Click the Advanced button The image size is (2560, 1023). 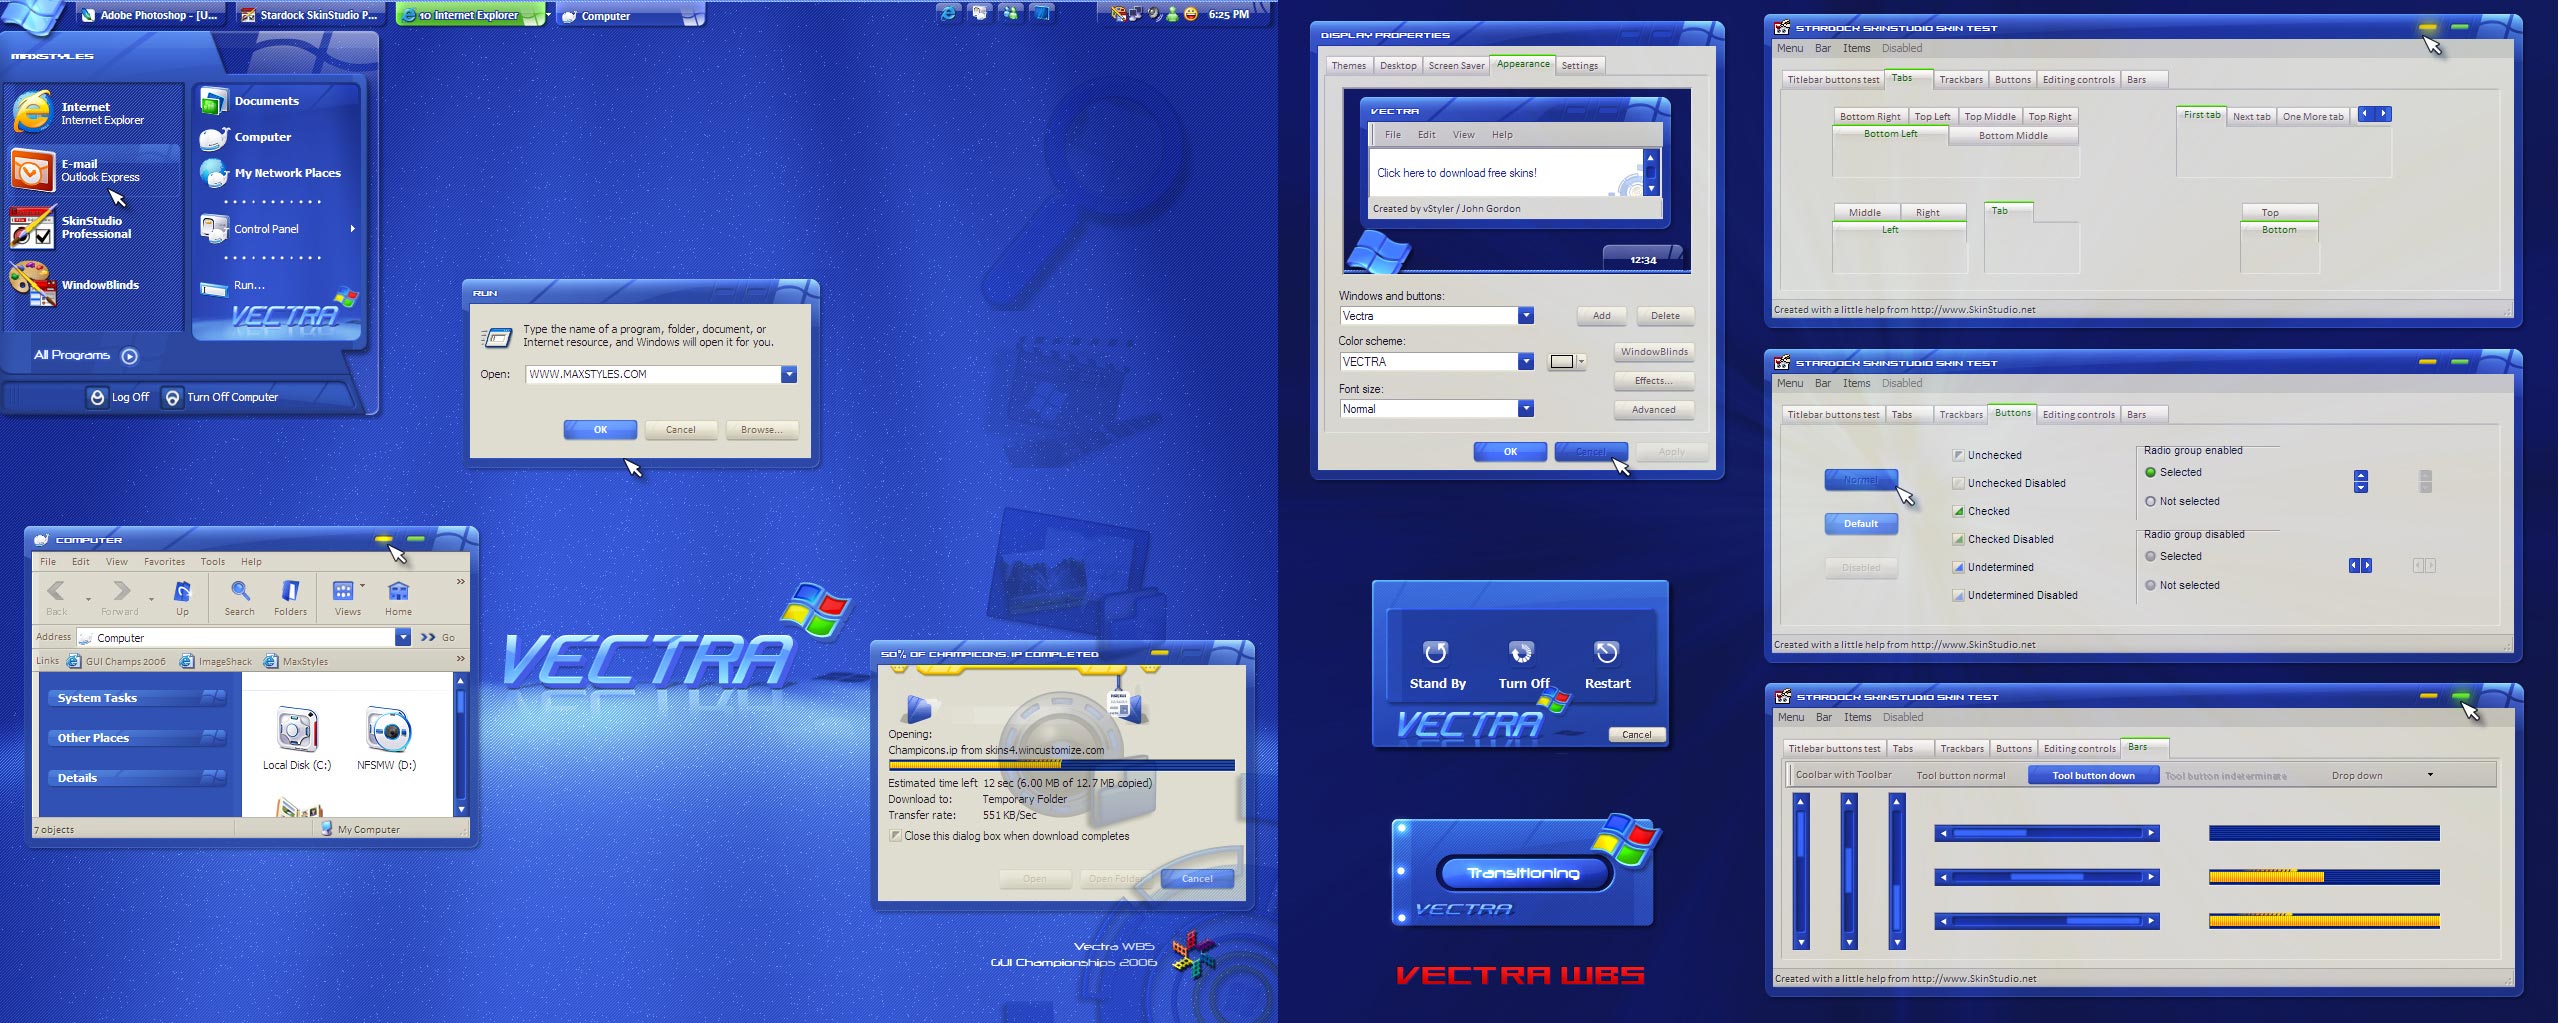(1654, 410)
